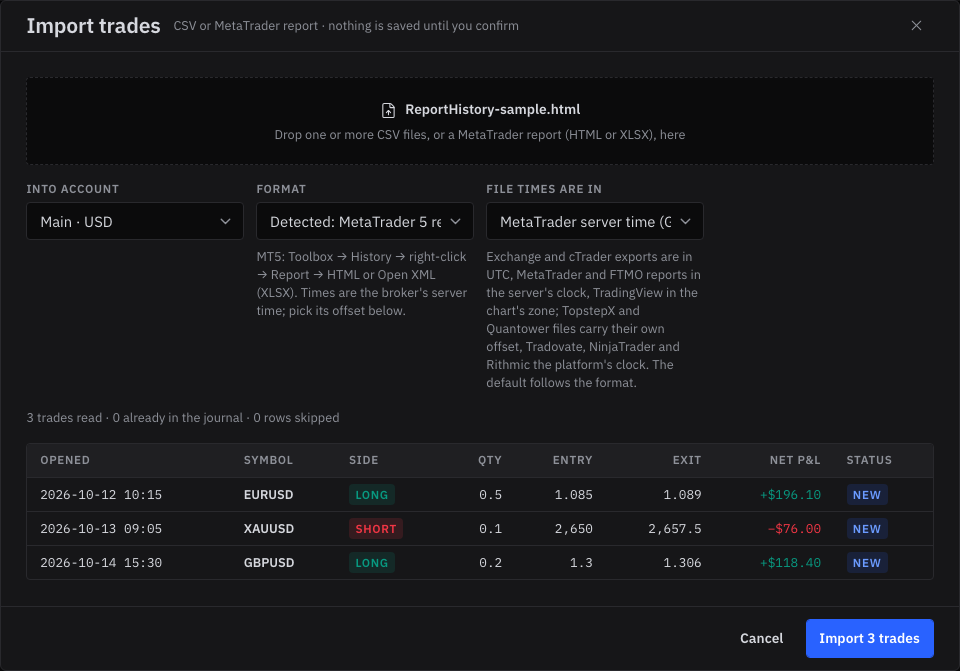Image resolution: width=960 pixels, height=671 pixels.
Task: Click the 3 trades read summary line
Action: 182,418
